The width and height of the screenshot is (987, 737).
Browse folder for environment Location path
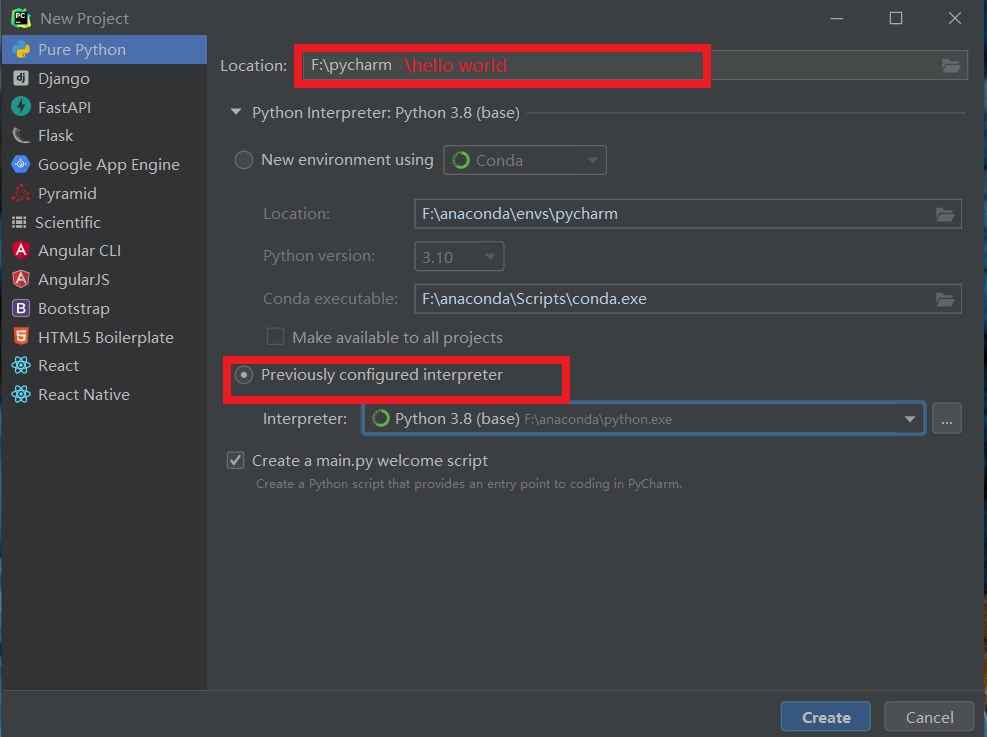(945, 215)
